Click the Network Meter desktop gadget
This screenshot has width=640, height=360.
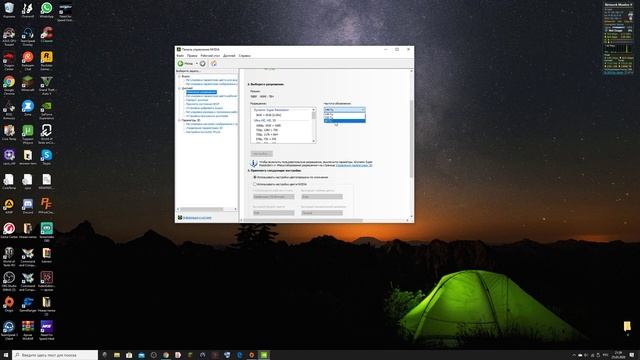[618, 38]
